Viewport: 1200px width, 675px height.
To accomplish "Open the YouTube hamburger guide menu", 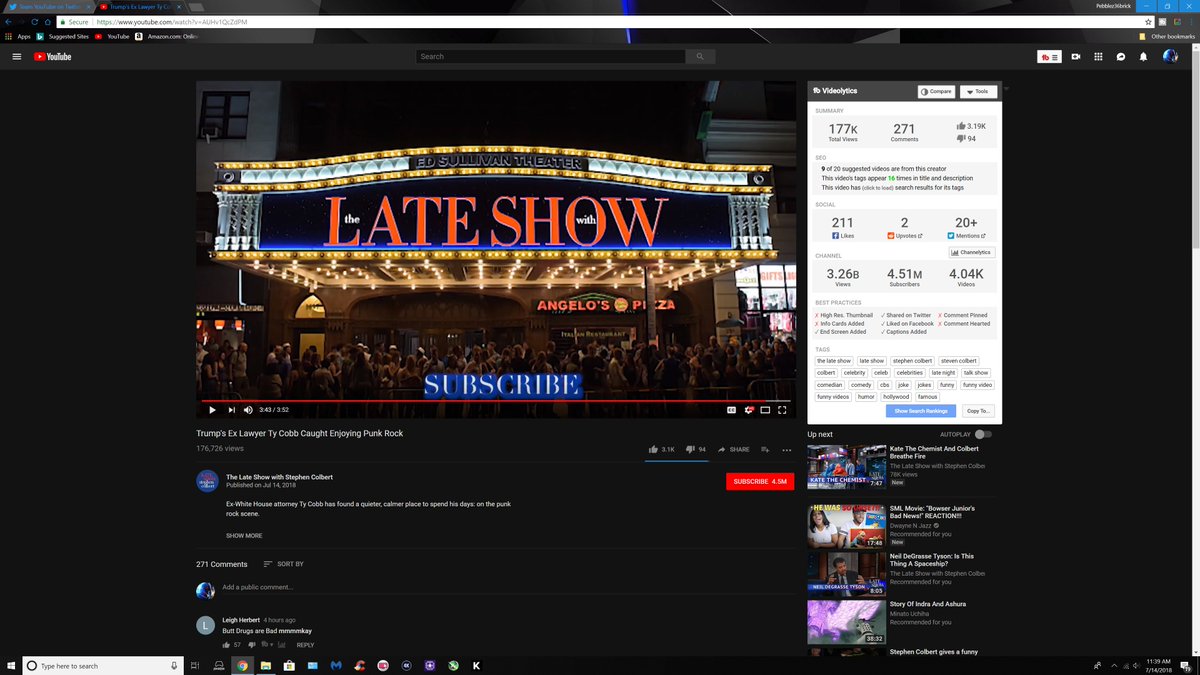I will (x=16, y=56).
